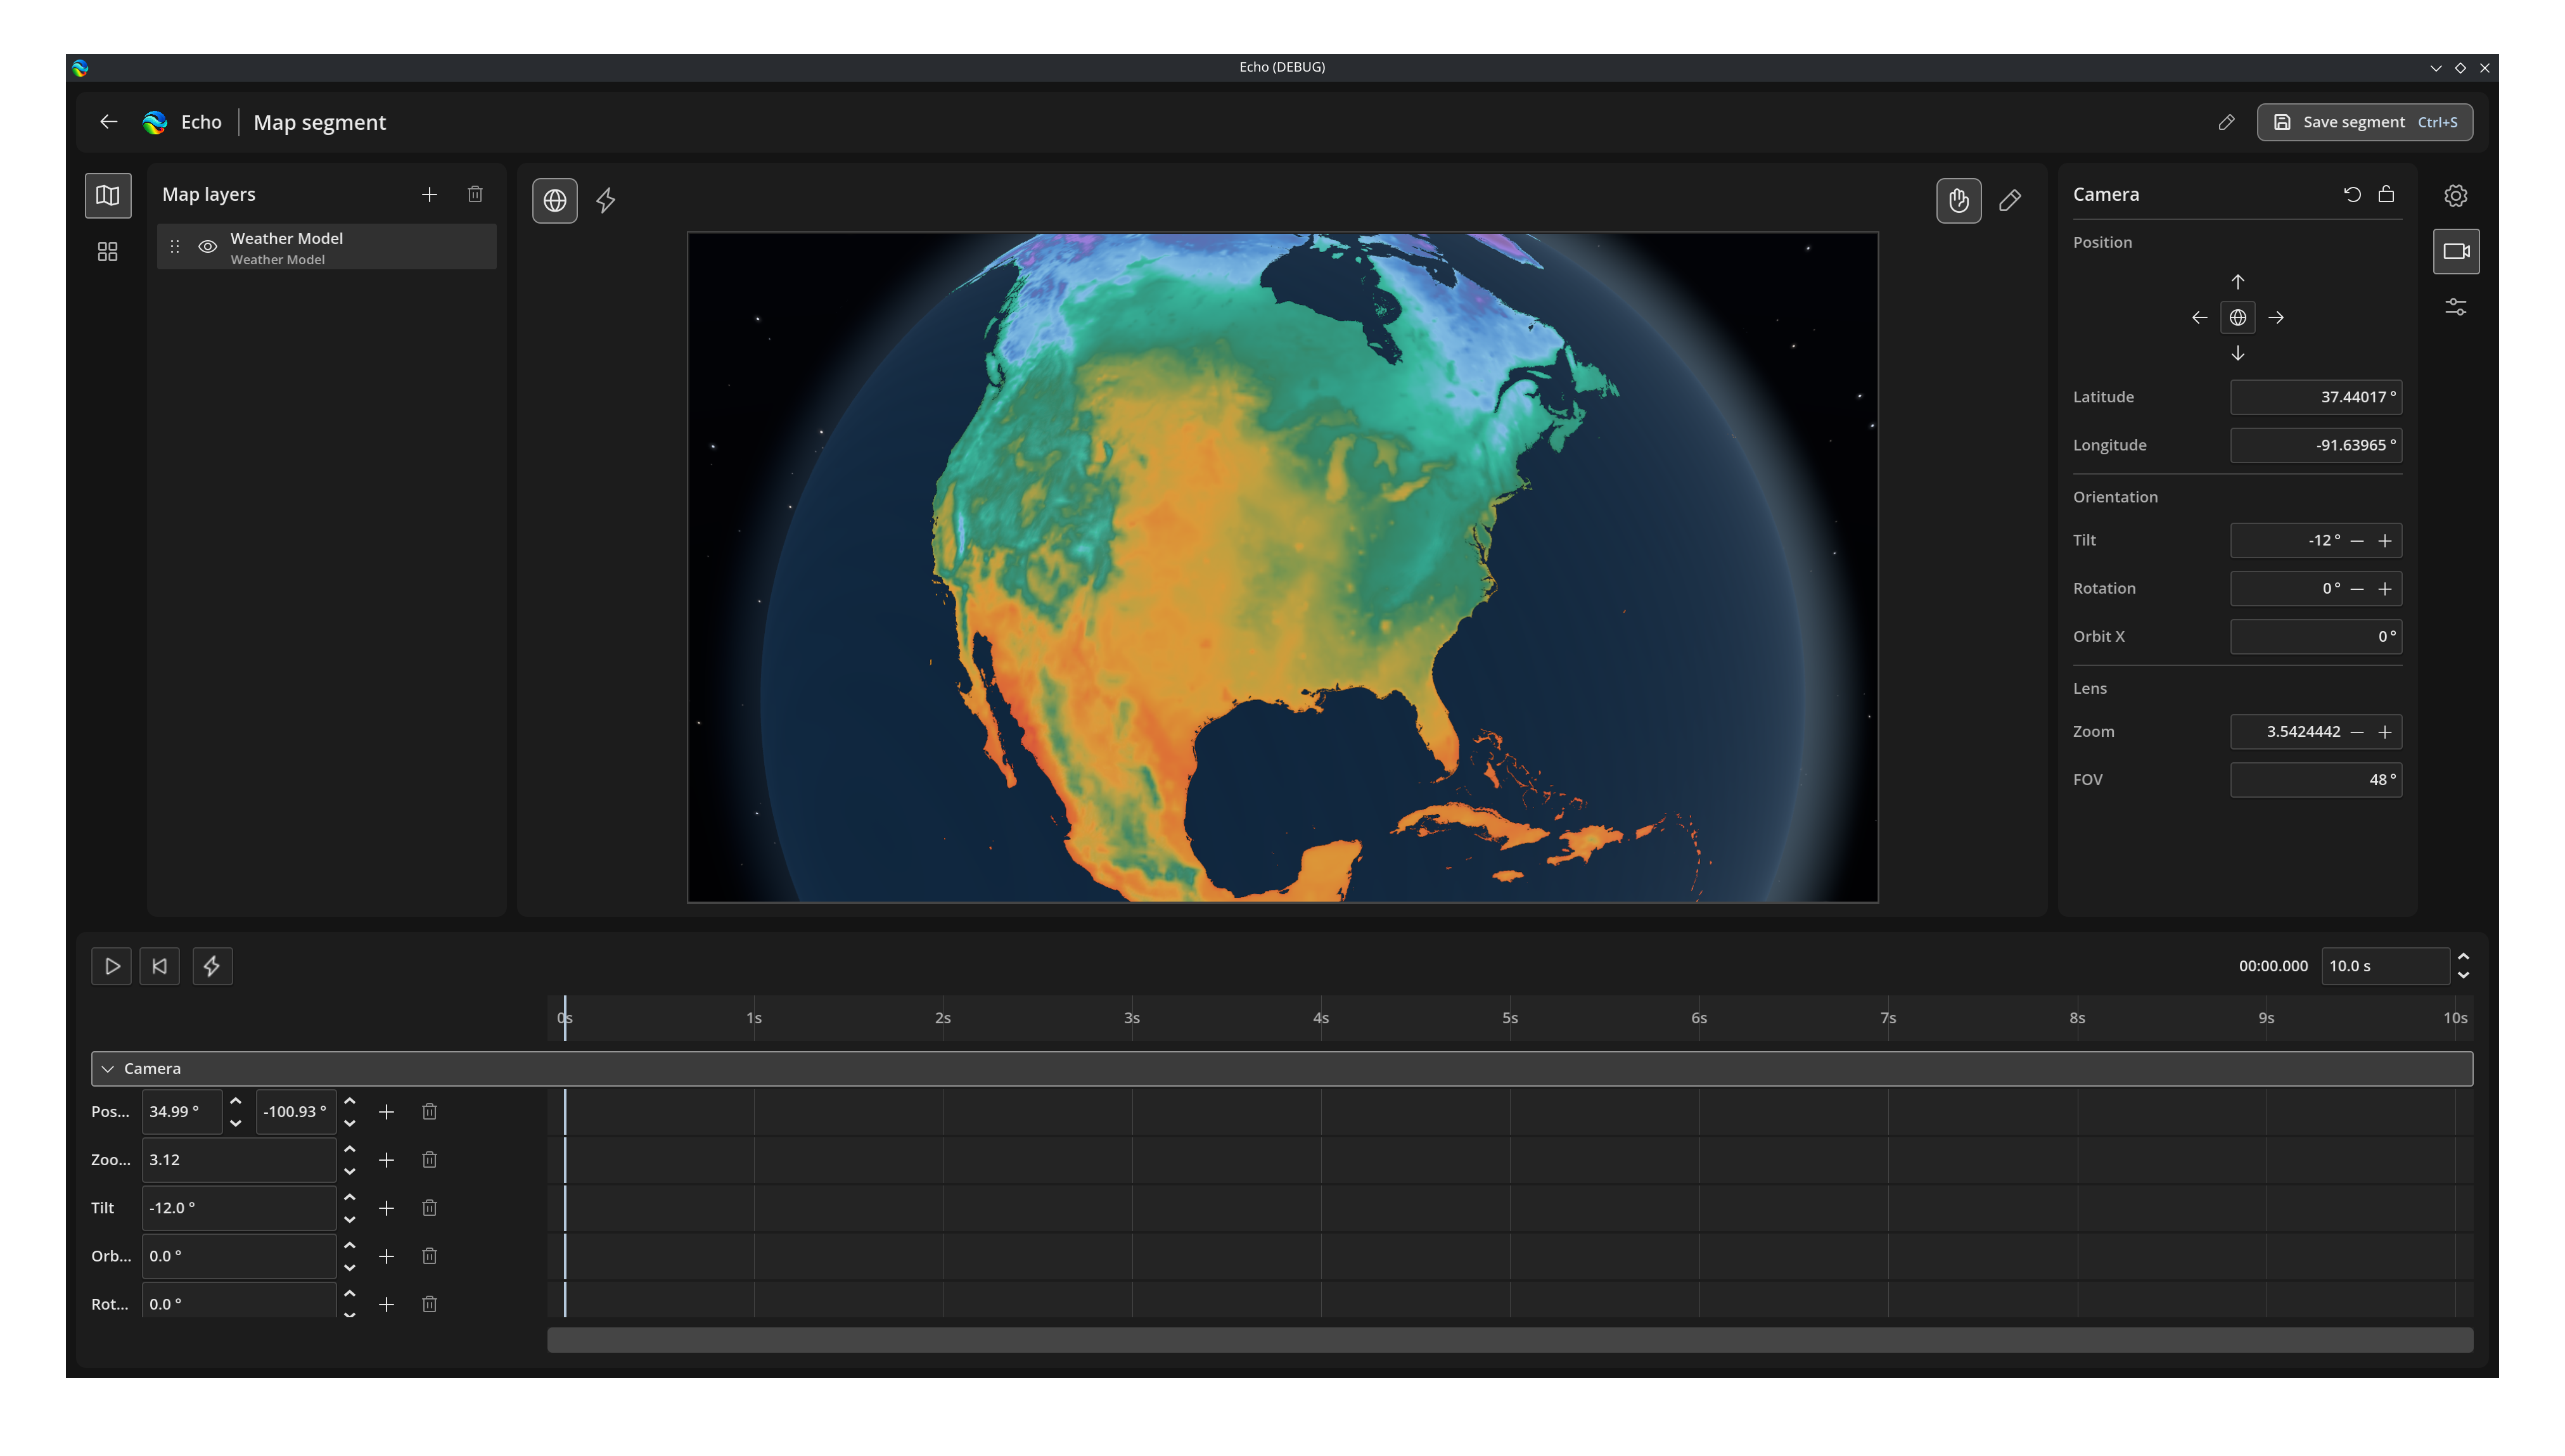Viewport: 2565px width, 1456px height.
Task: Center camera with globe button
Action: point(2237,318)
